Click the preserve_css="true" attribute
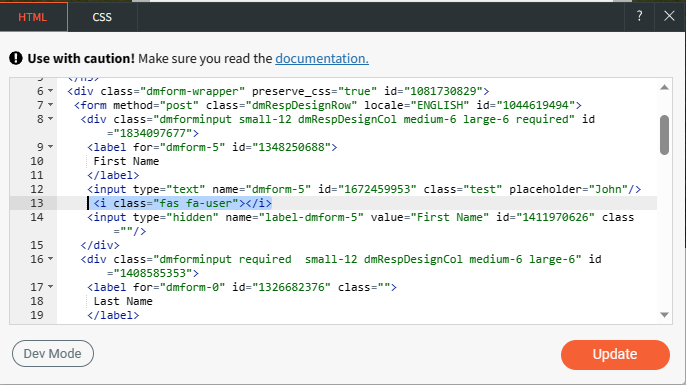The width and height of the screenshot is (686, 385). pyautogui.click(x=314, y=91)
